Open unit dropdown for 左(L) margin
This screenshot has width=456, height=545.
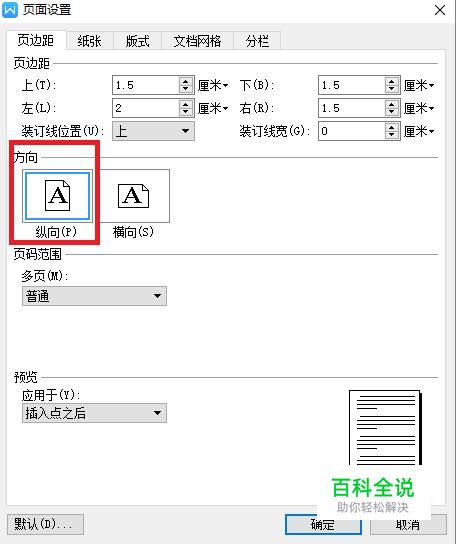click(213, 108)
